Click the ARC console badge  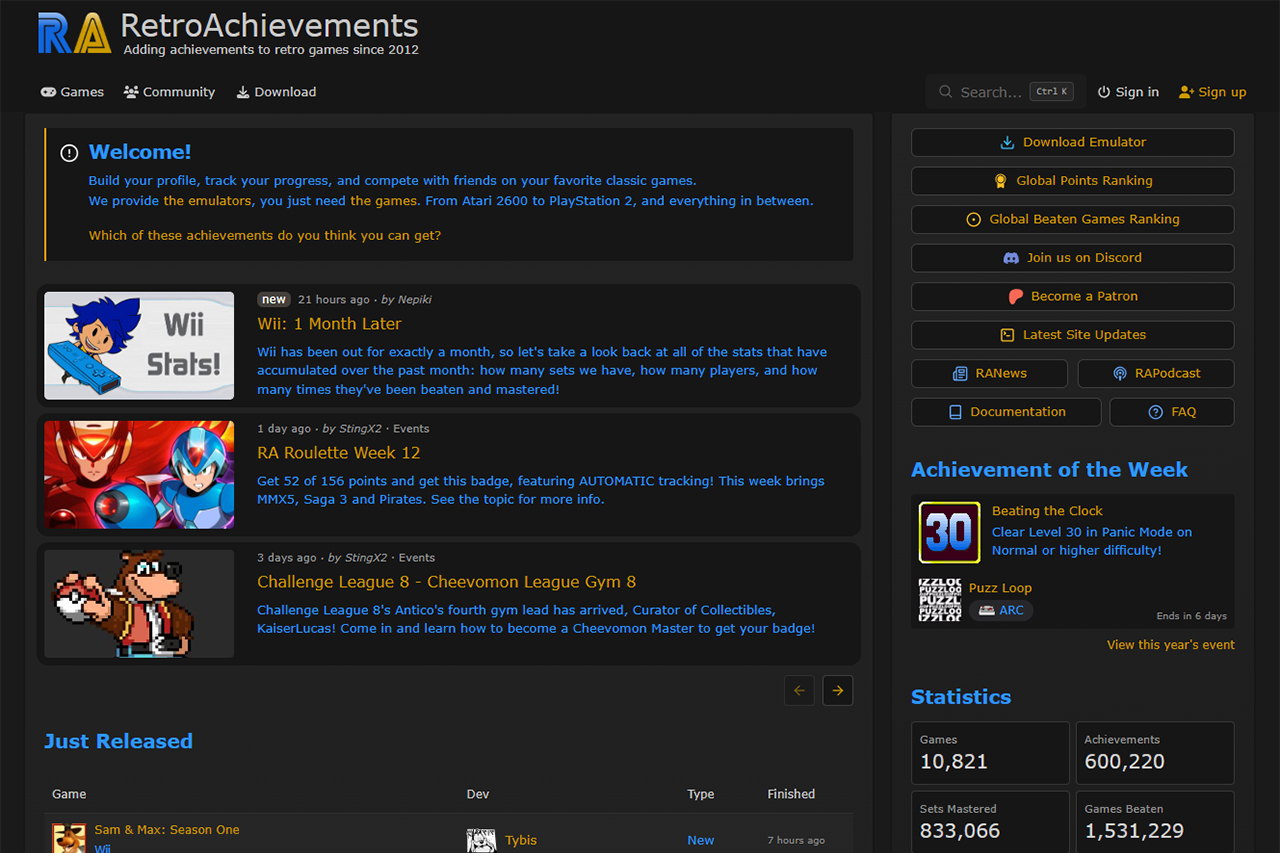coord(1001,610)
